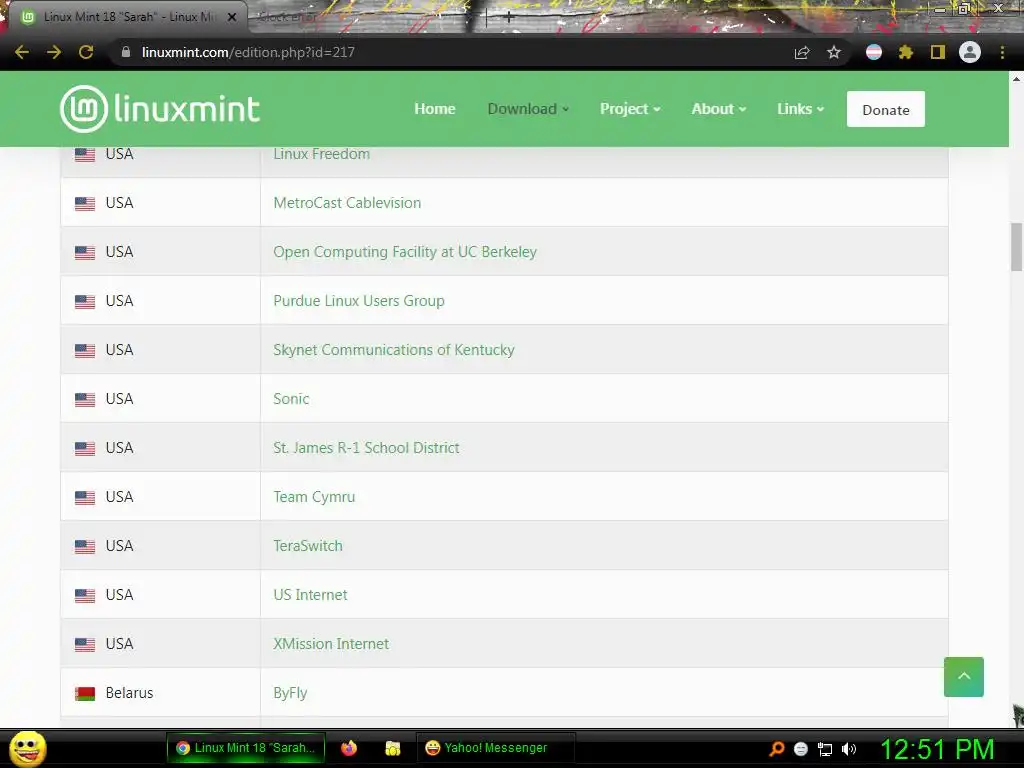The image size is (1024, 768).
Task: Click the magnifier search tray icon
Action: point(777,748)
